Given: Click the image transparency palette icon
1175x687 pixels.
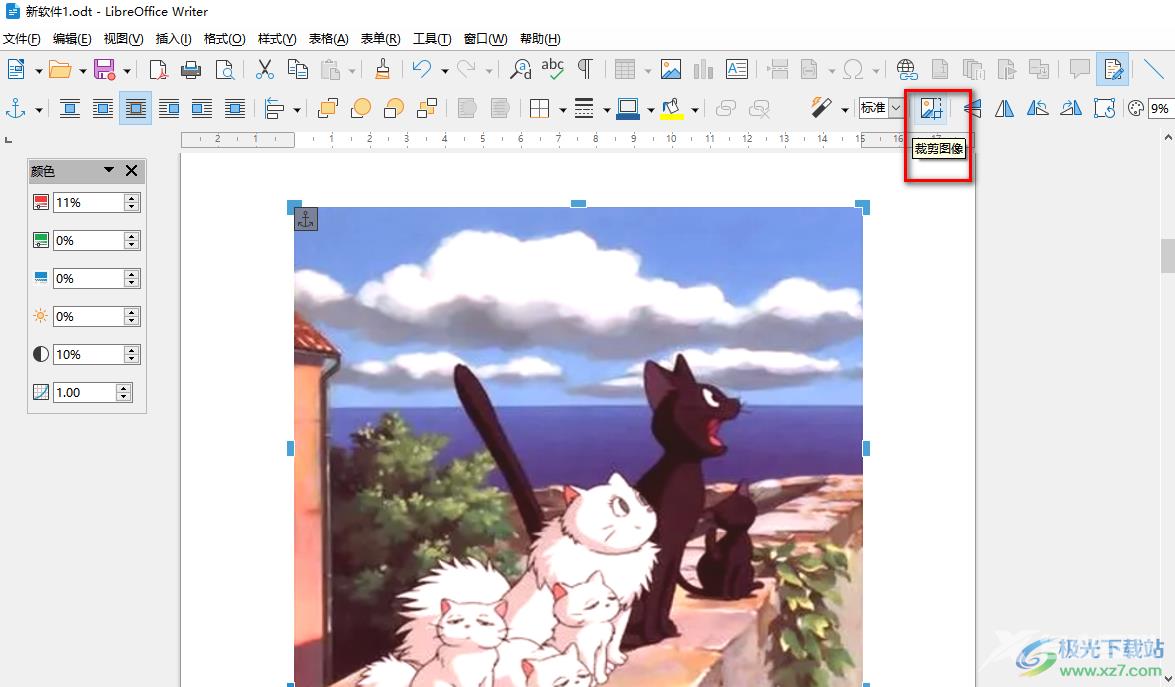Looking at the screenshot, I should click(1135, 109).
